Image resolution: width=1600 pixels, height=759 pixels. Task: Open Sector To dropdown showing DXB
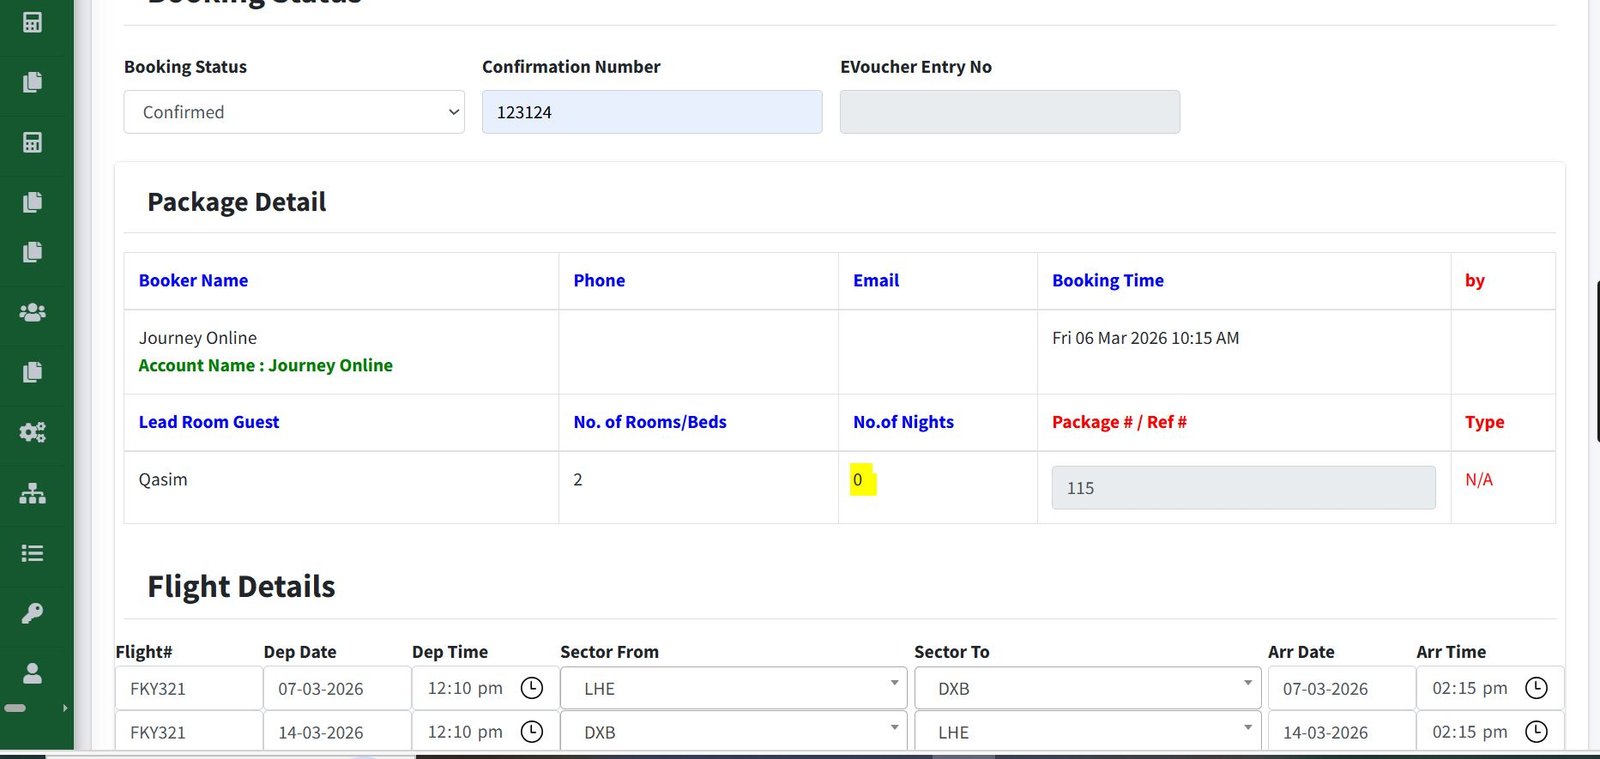(1086, 688)
